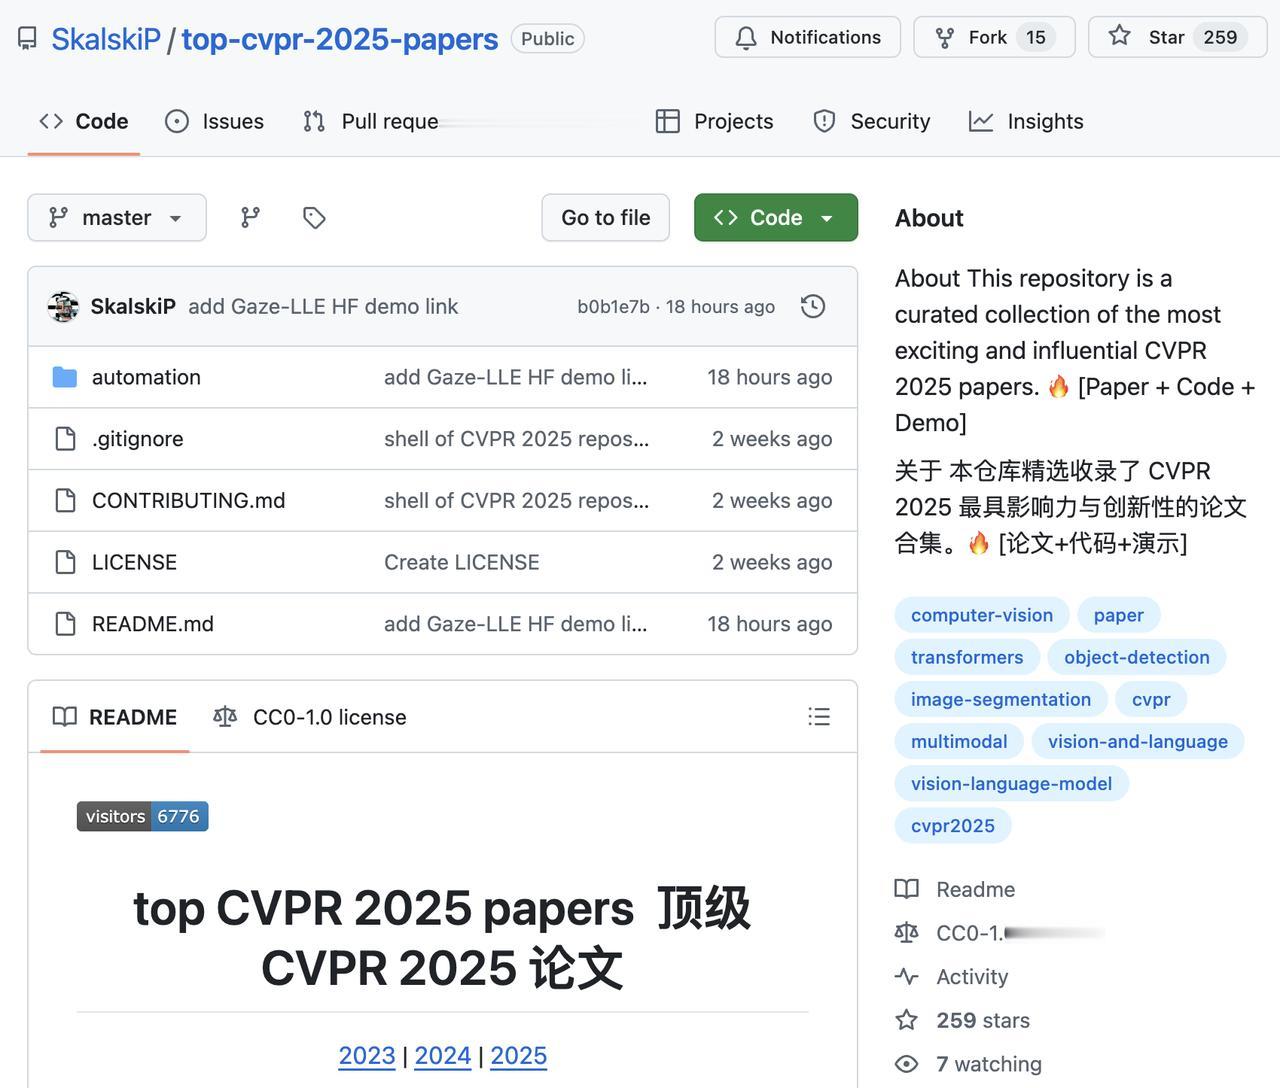
Task: Click the cvpr2025 topic tag
Action: tap(953, 825)
